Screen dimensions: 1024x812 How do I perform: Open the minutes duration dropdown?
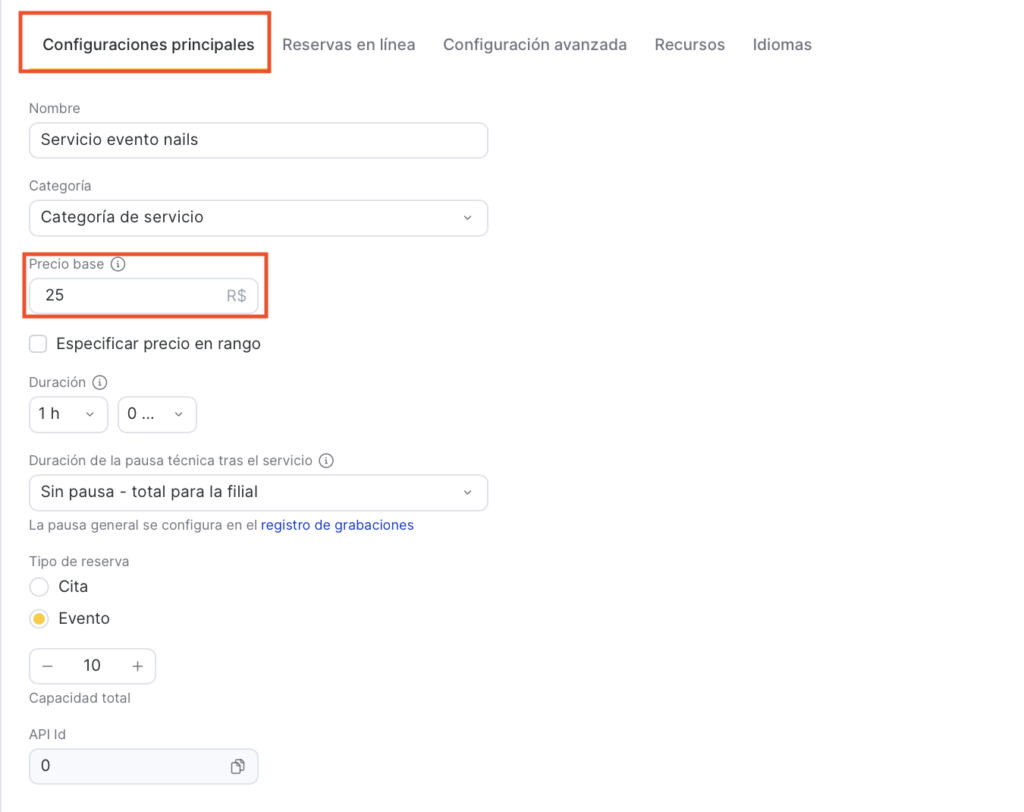click(x=157, y=414)
